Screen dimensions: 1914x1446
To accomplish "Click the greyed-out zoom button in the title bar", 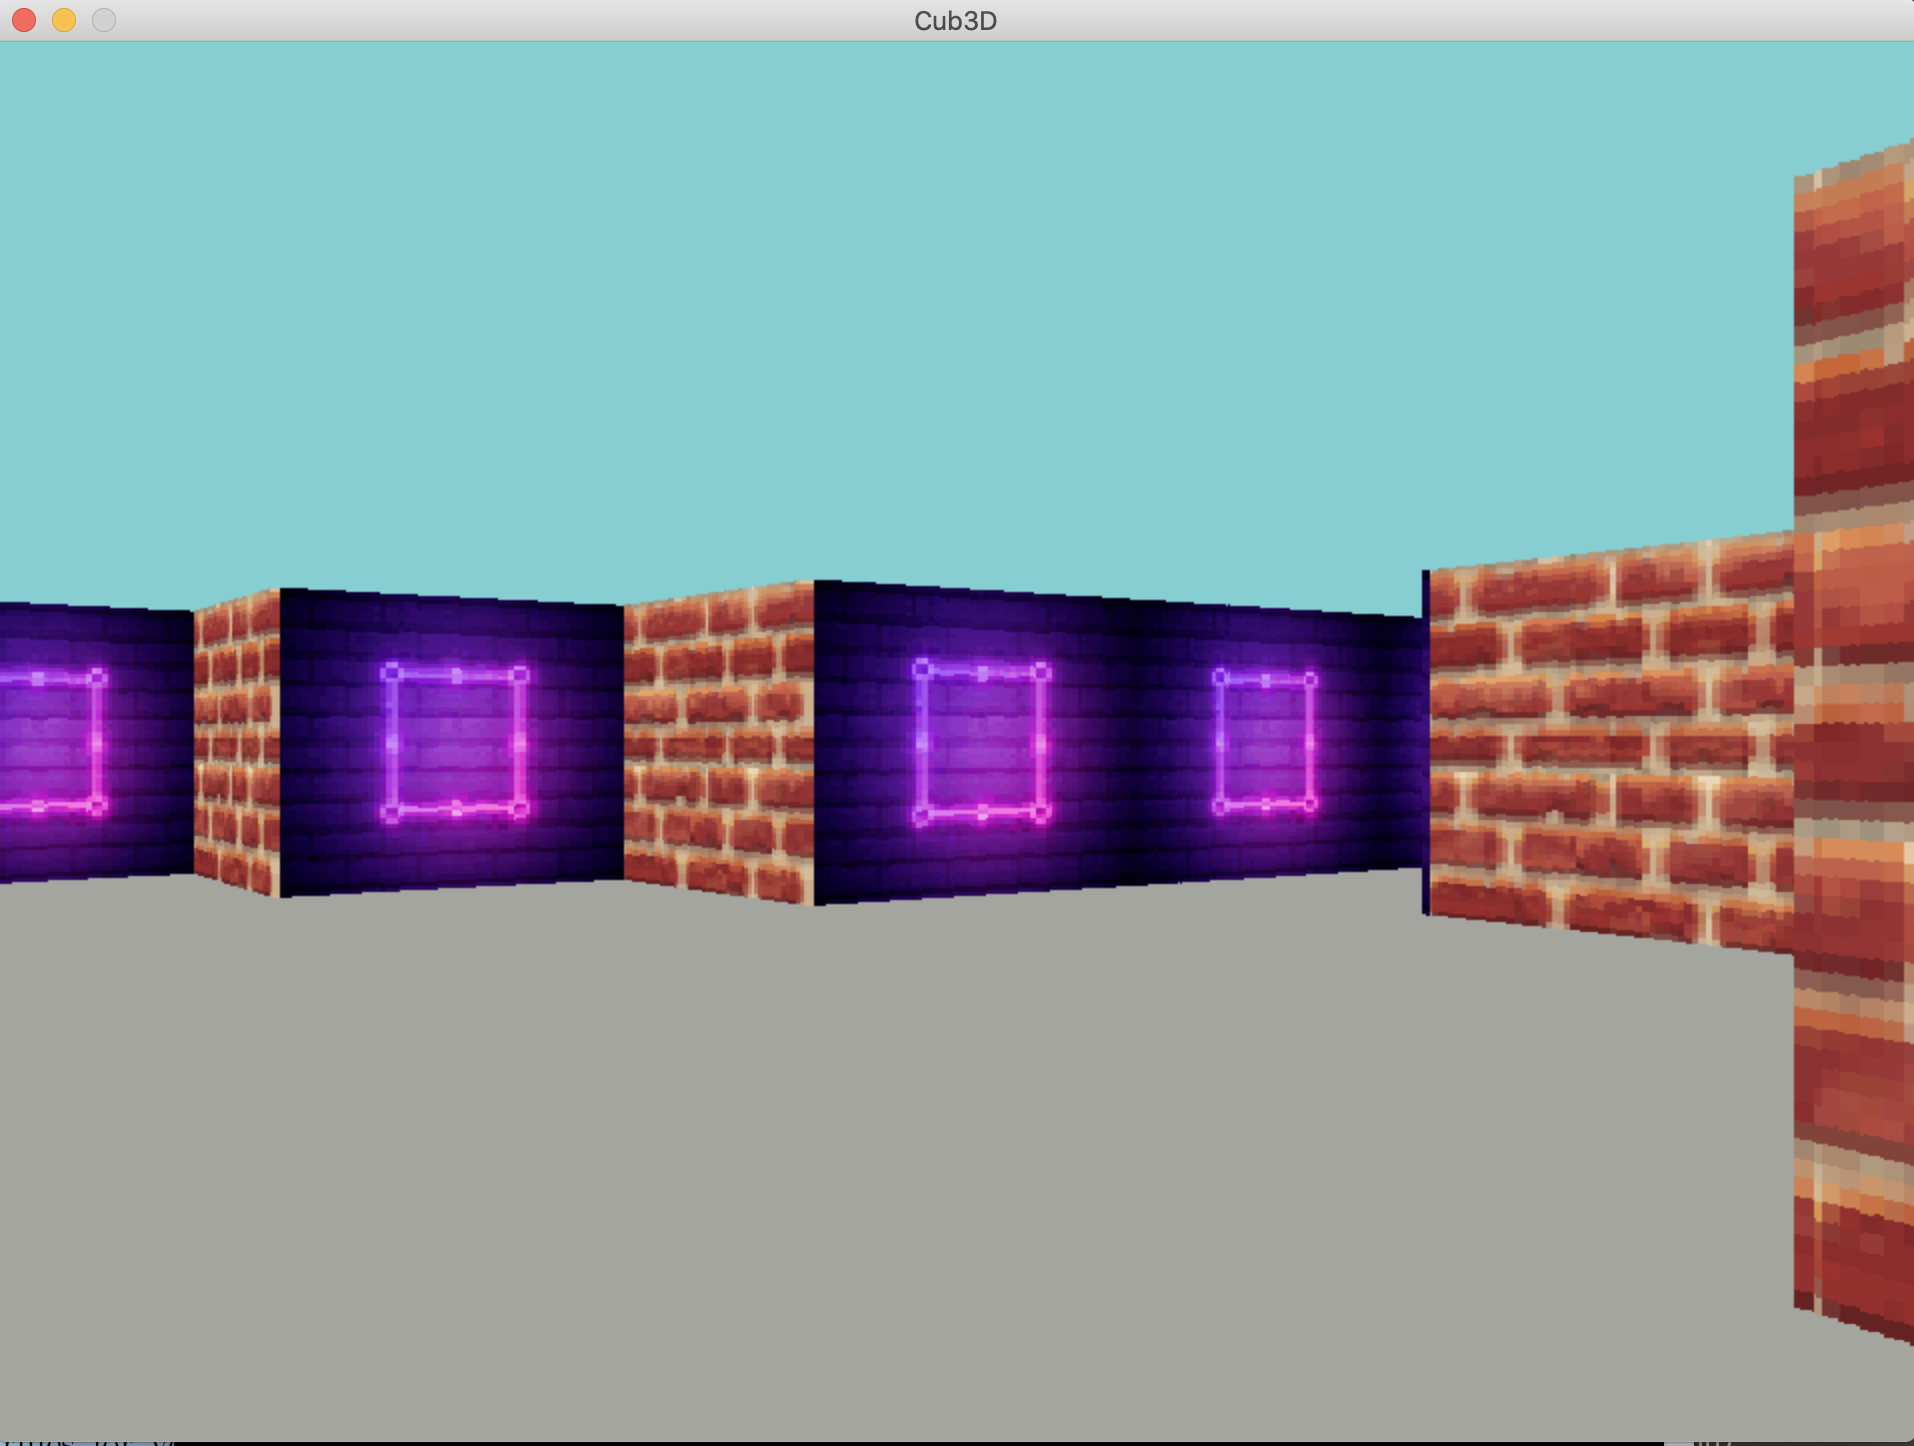I will coord(104,20).
